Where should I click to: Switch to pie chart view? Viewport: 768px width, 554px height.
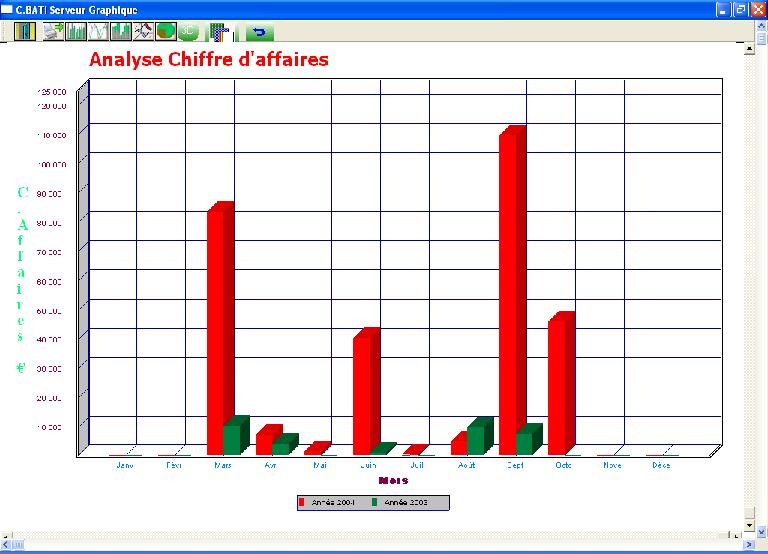tap(166, 31)
